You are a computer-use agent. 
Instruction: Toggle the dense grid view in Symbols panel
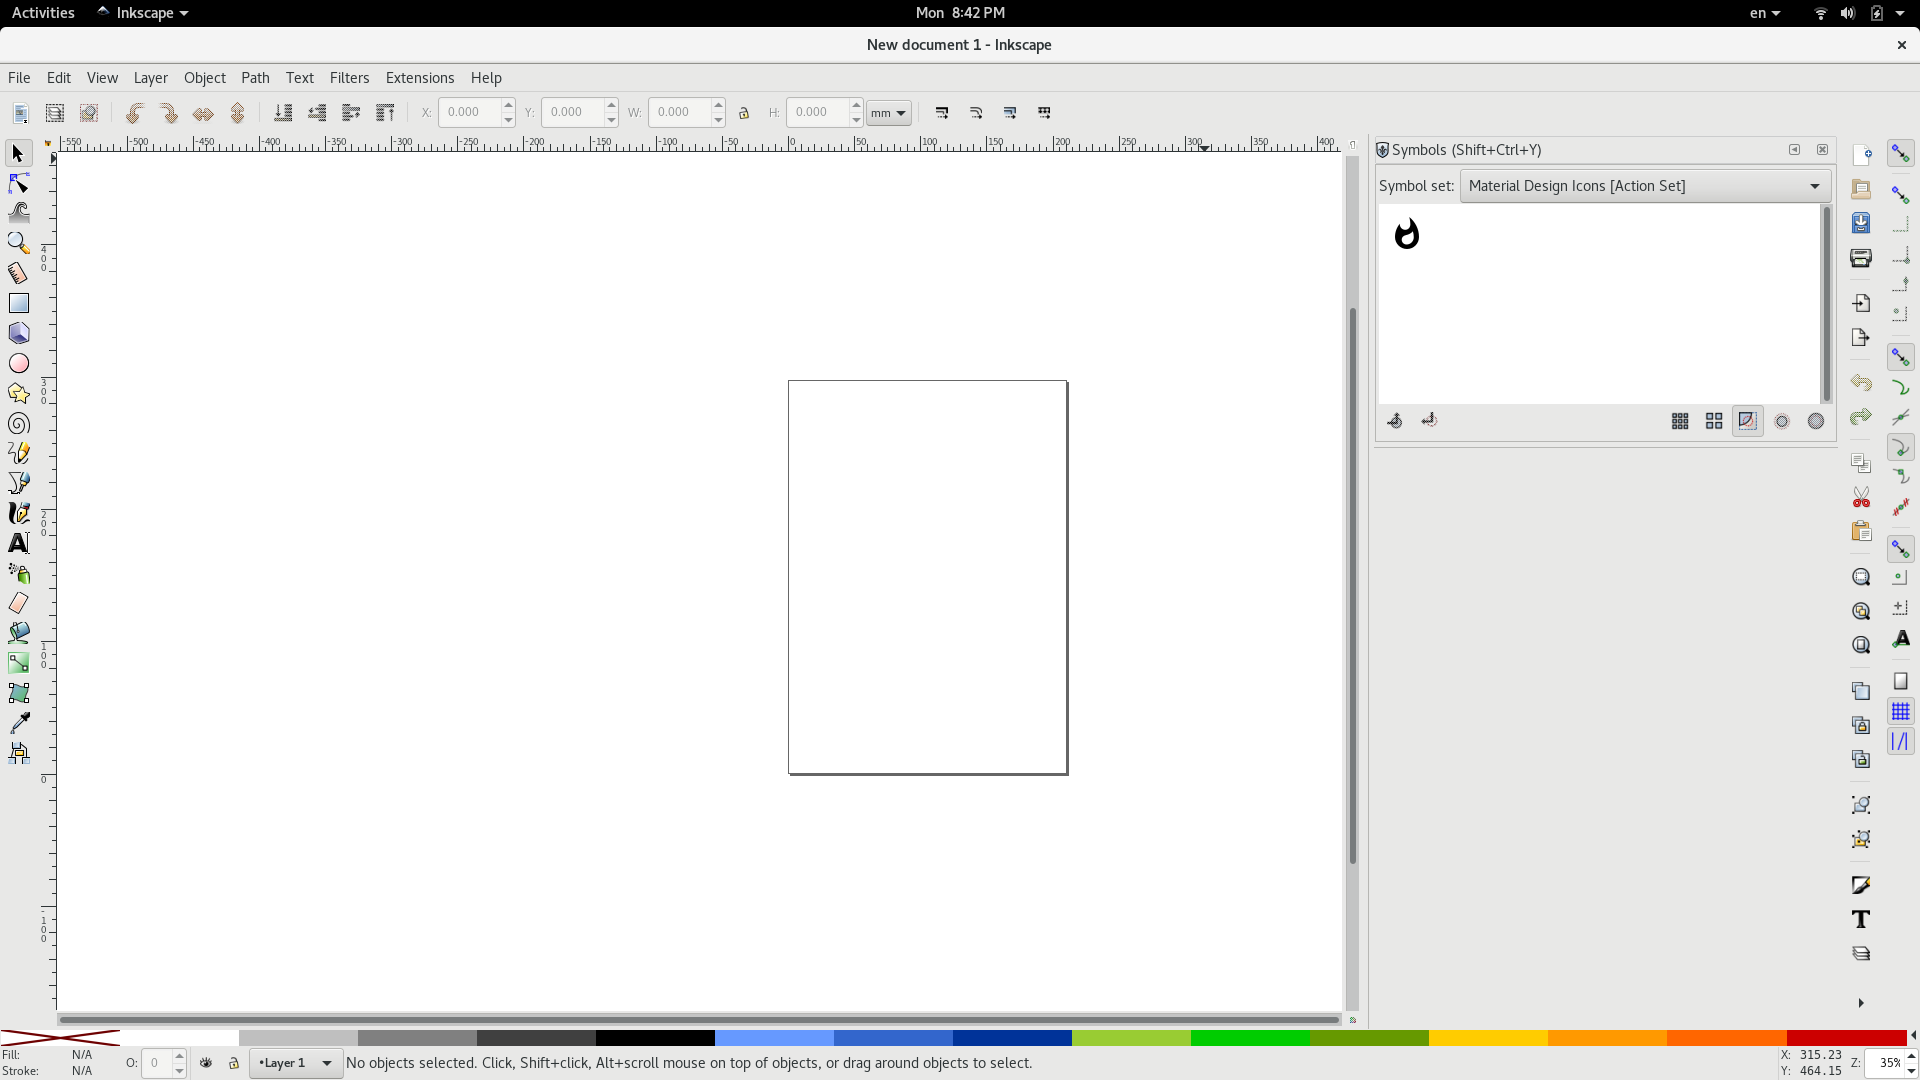1680,421
